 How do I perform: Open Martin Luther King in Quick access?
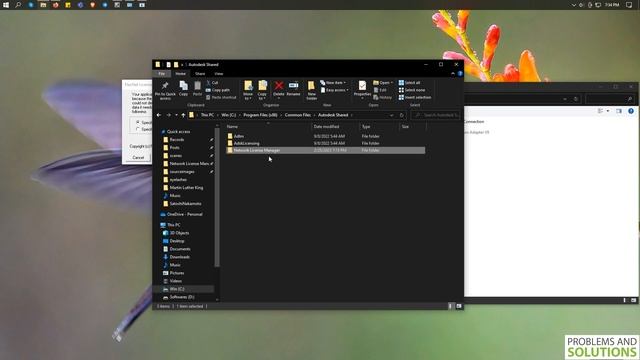(x=186, y=187)
